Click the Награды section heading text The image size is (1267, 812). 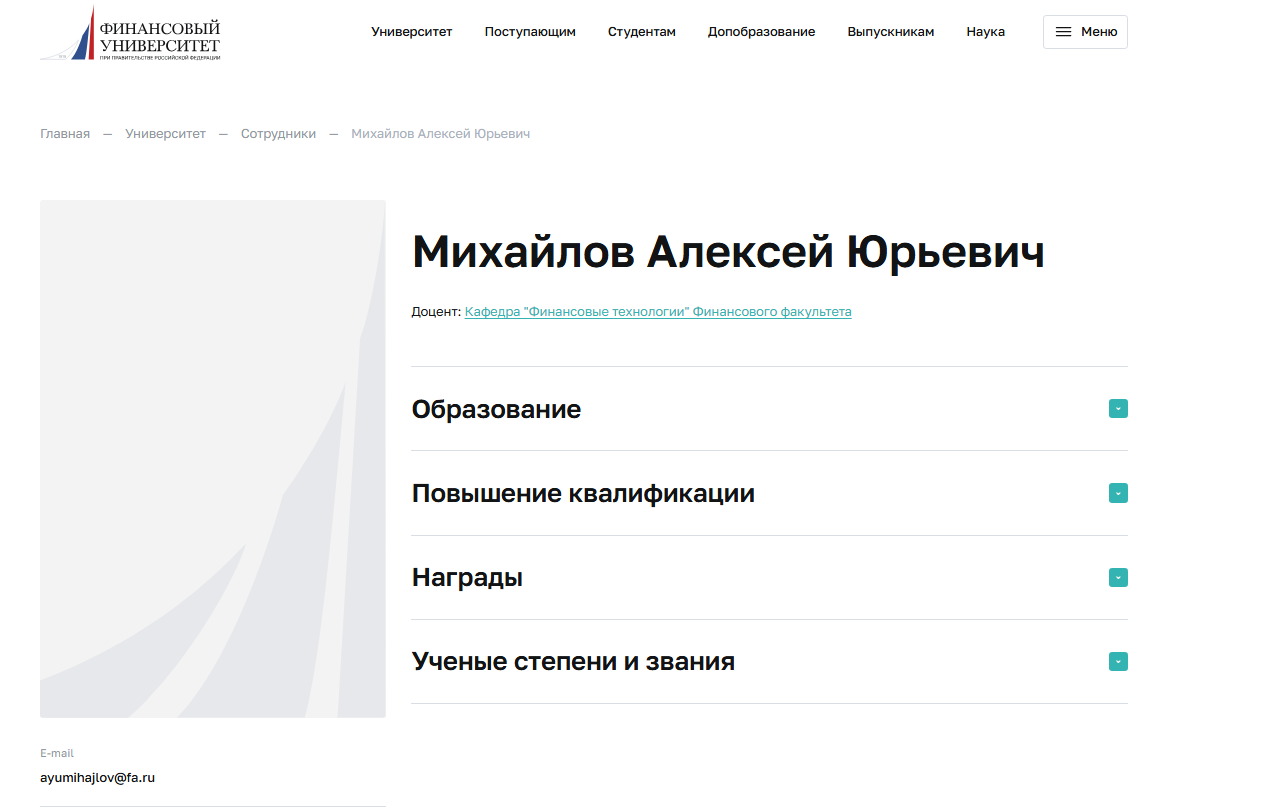point(467,578)
